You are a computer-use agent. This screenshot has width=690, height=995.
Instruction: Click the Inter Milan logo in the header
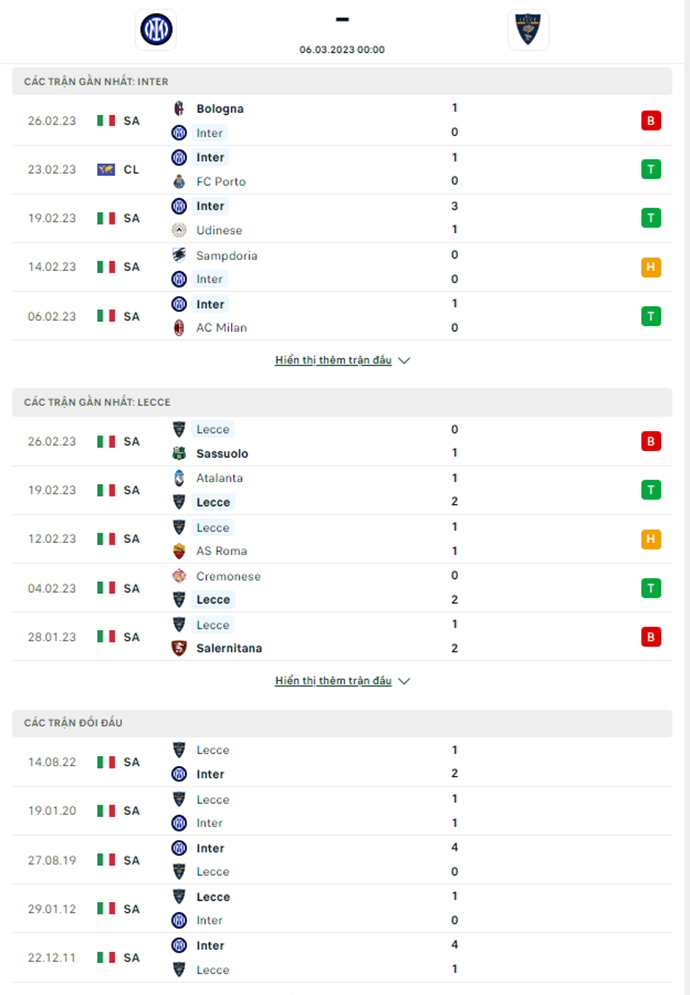(156, 29)
